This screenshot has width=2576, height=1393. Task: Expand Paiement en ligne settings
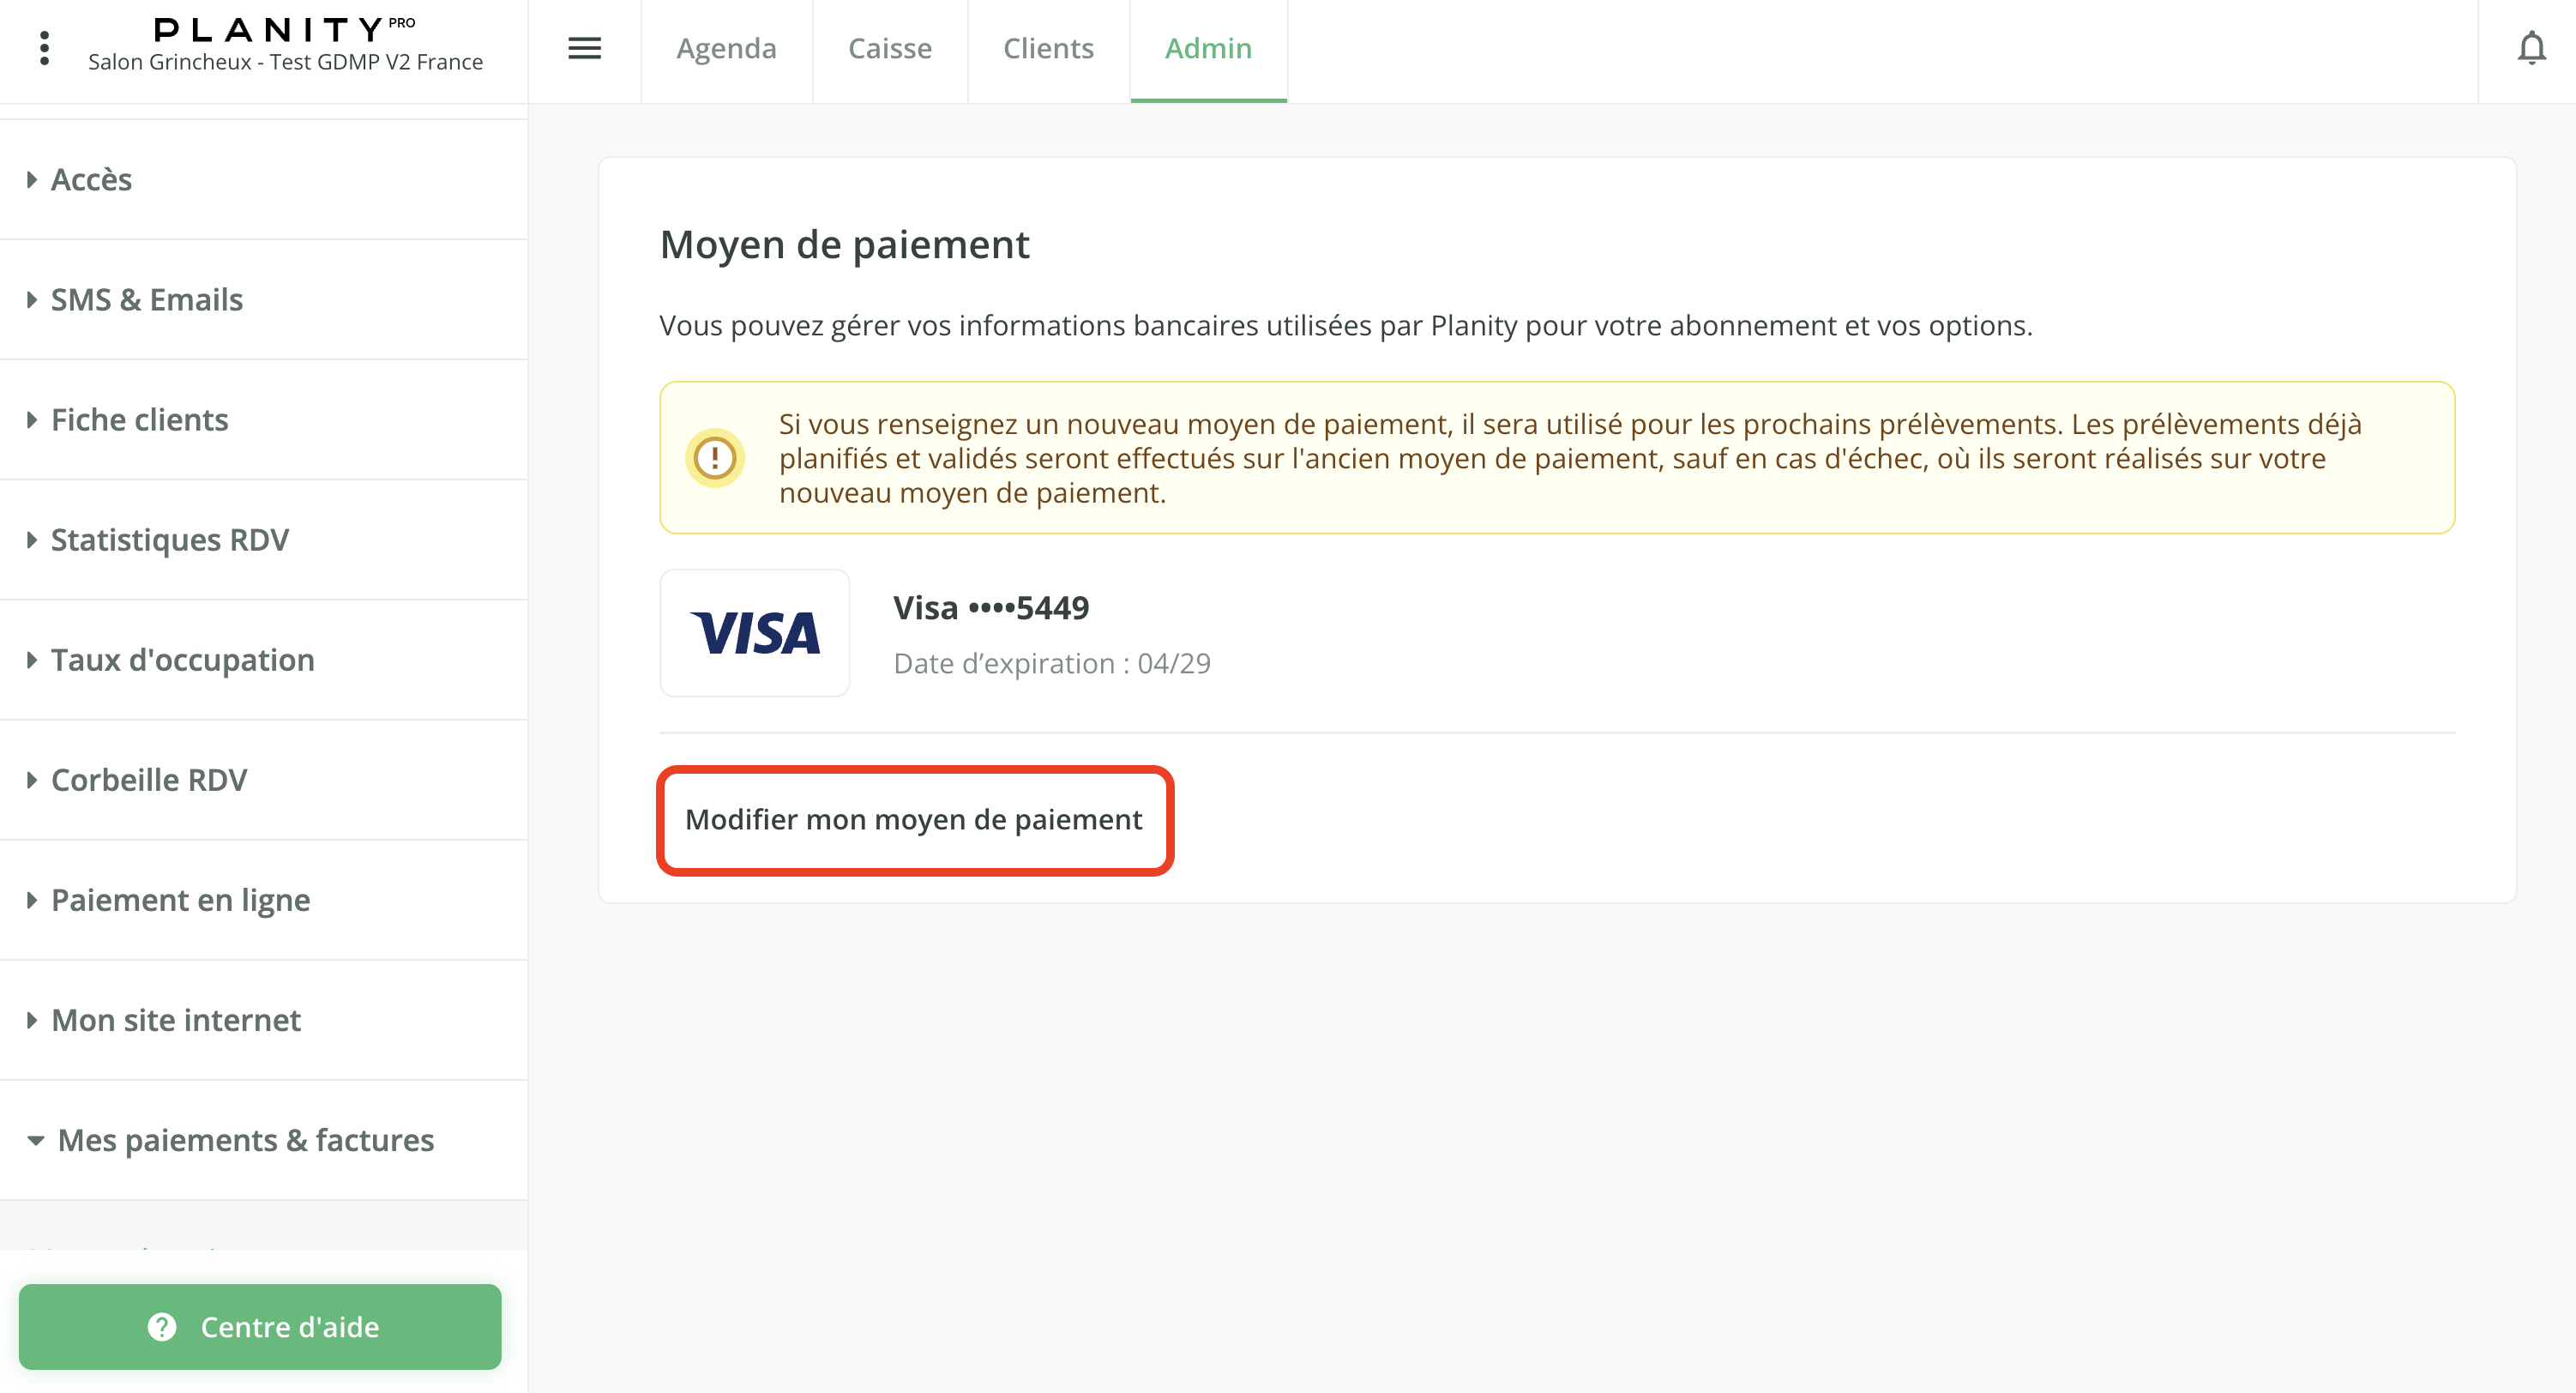click(x=180, y=900)
